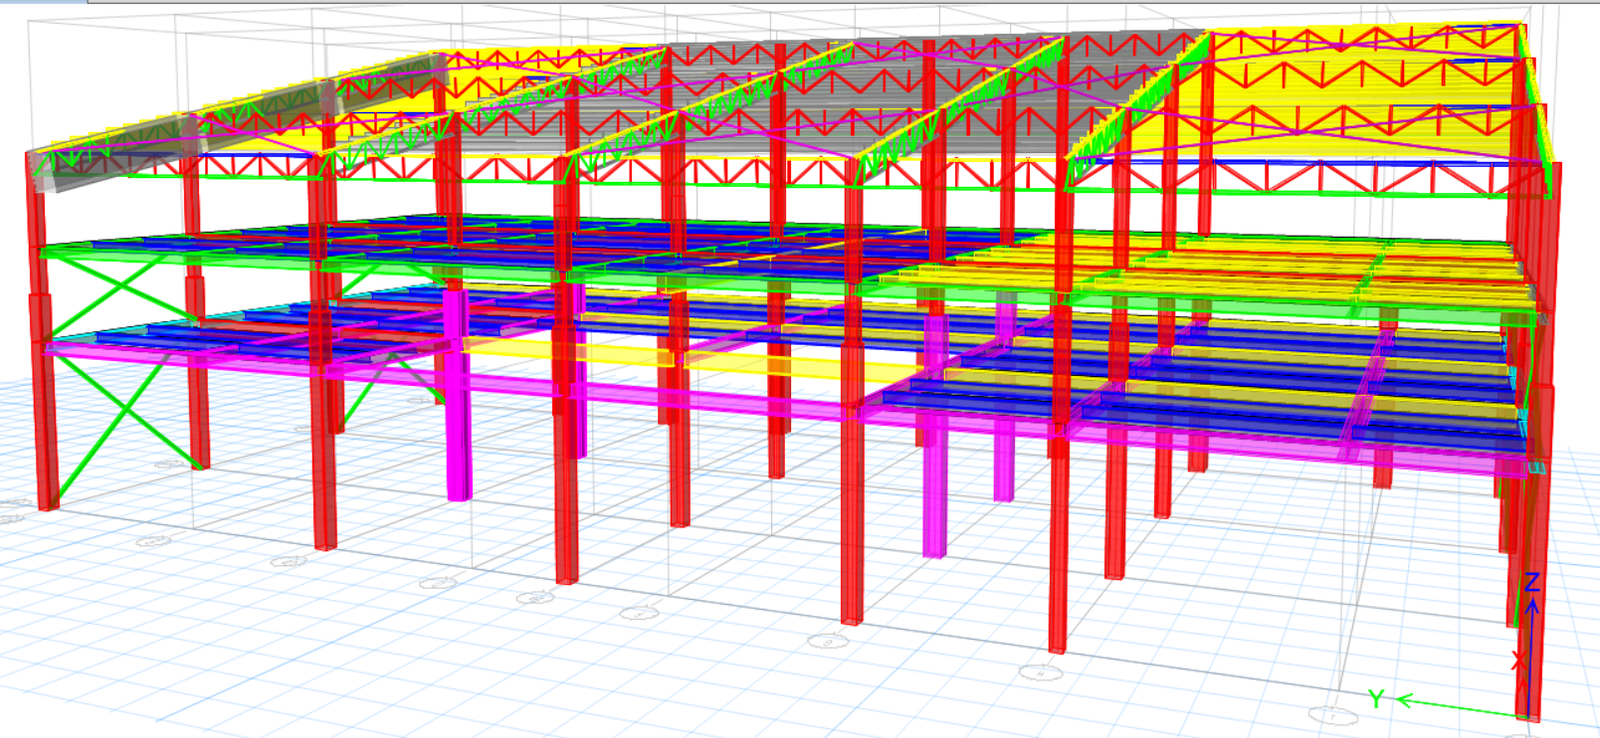This screenshot has height=738, width=1600.
Task: Select grid bubble marker nearest the Y label
Action: (x=1332, y=714)
